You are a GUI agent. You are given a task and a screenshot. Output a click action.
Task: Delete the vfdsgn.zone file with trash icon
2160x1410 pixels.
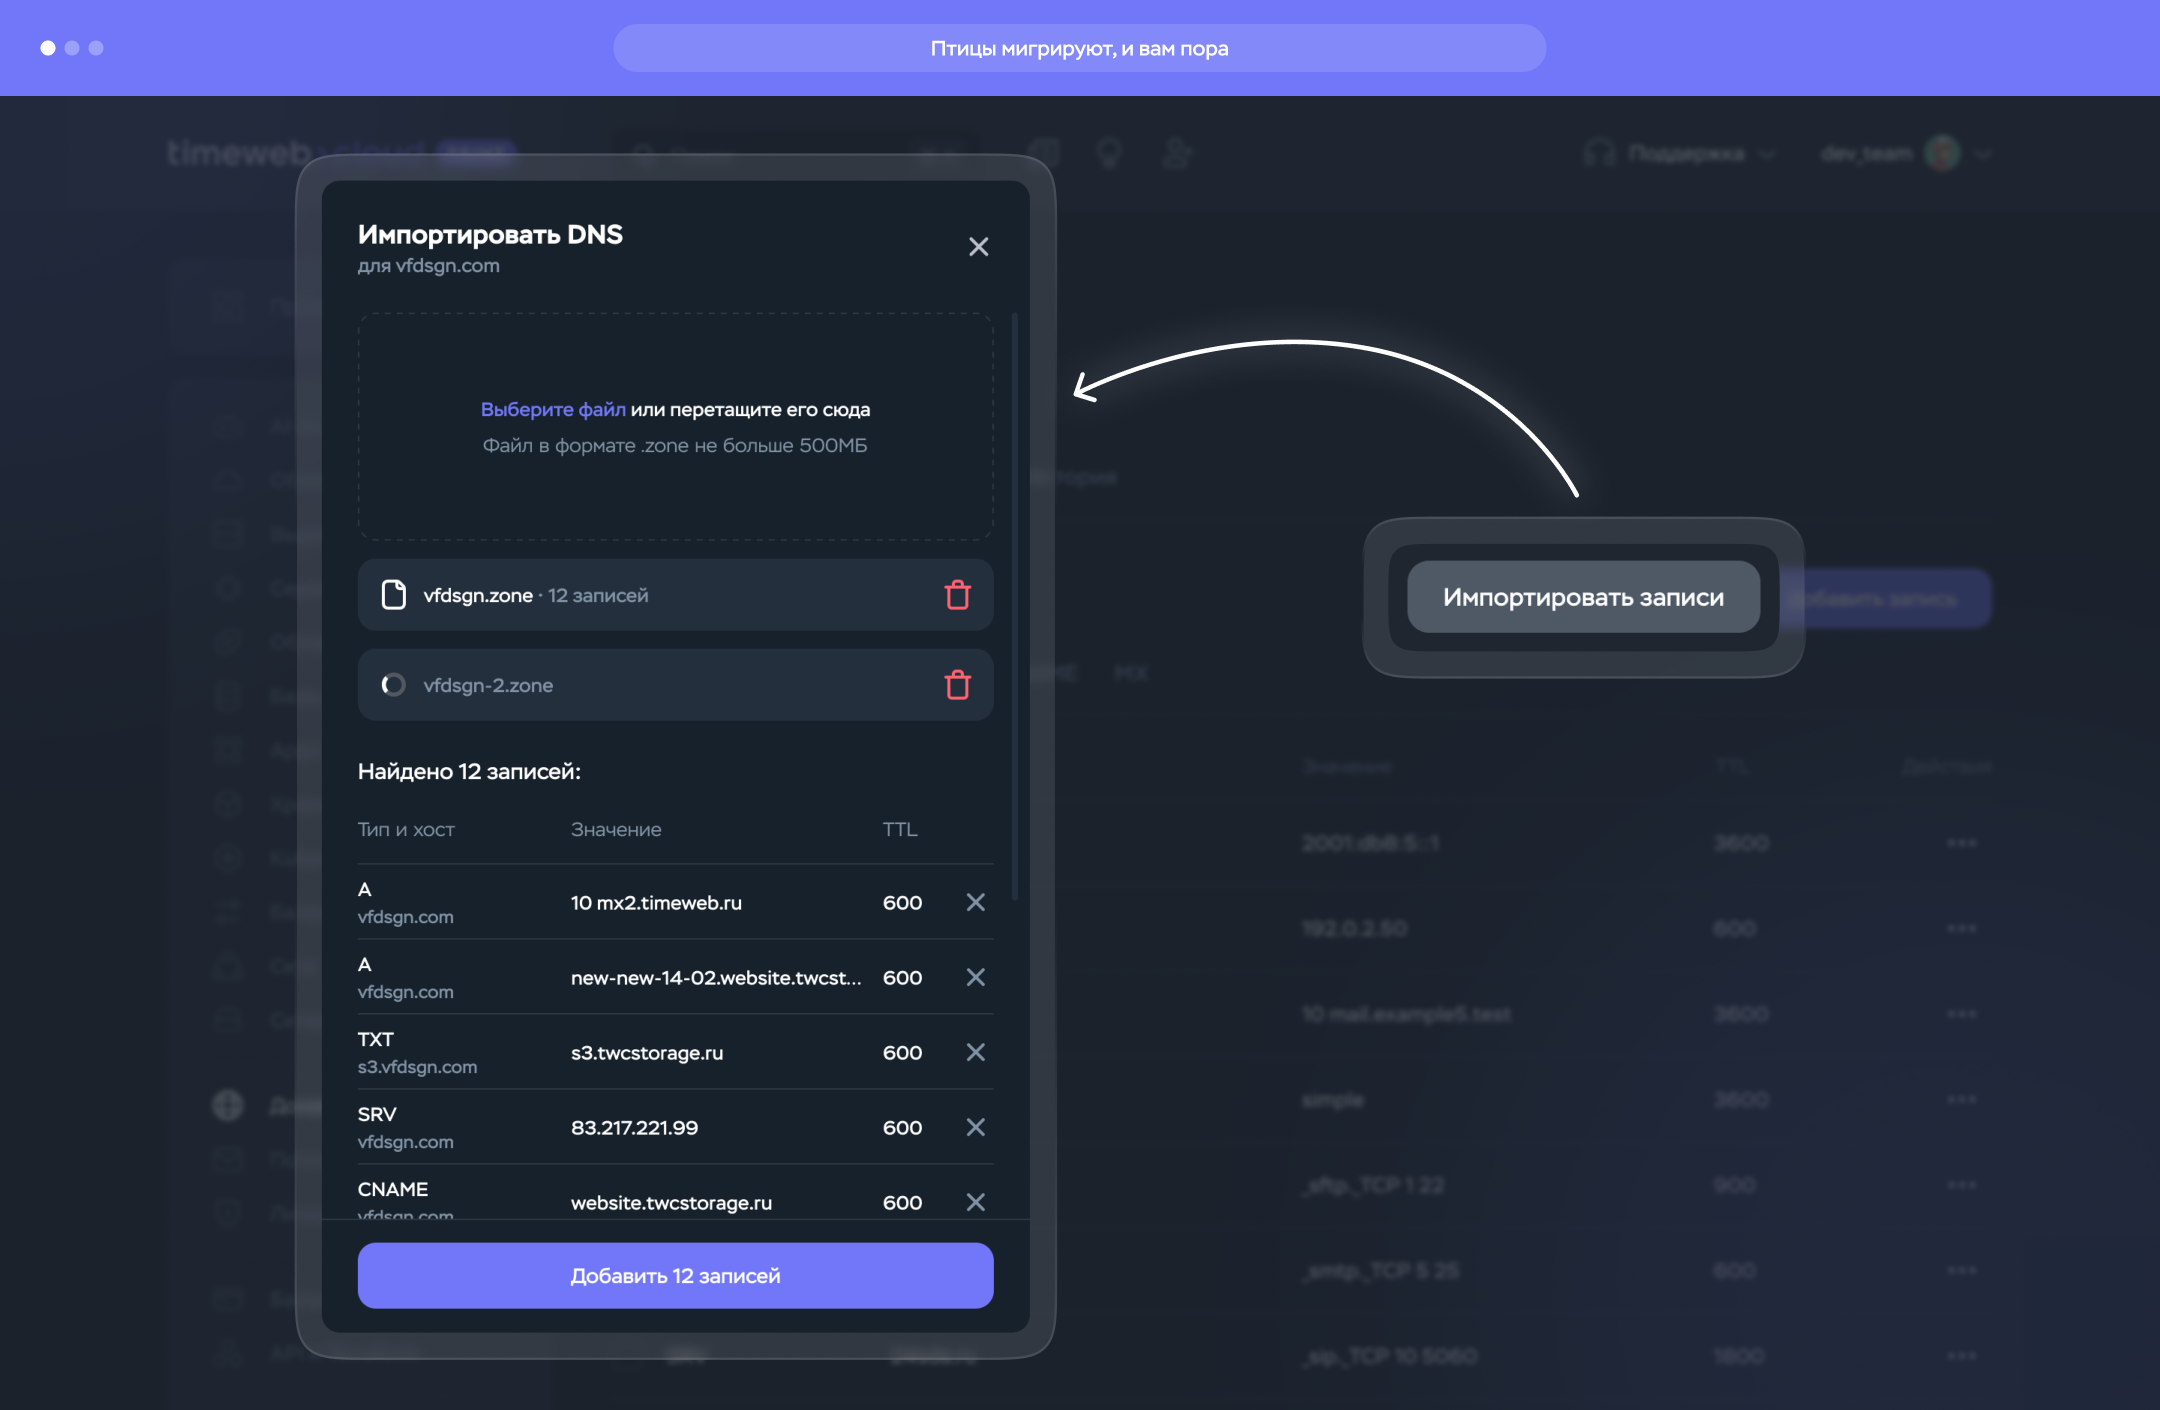point(957,595)
